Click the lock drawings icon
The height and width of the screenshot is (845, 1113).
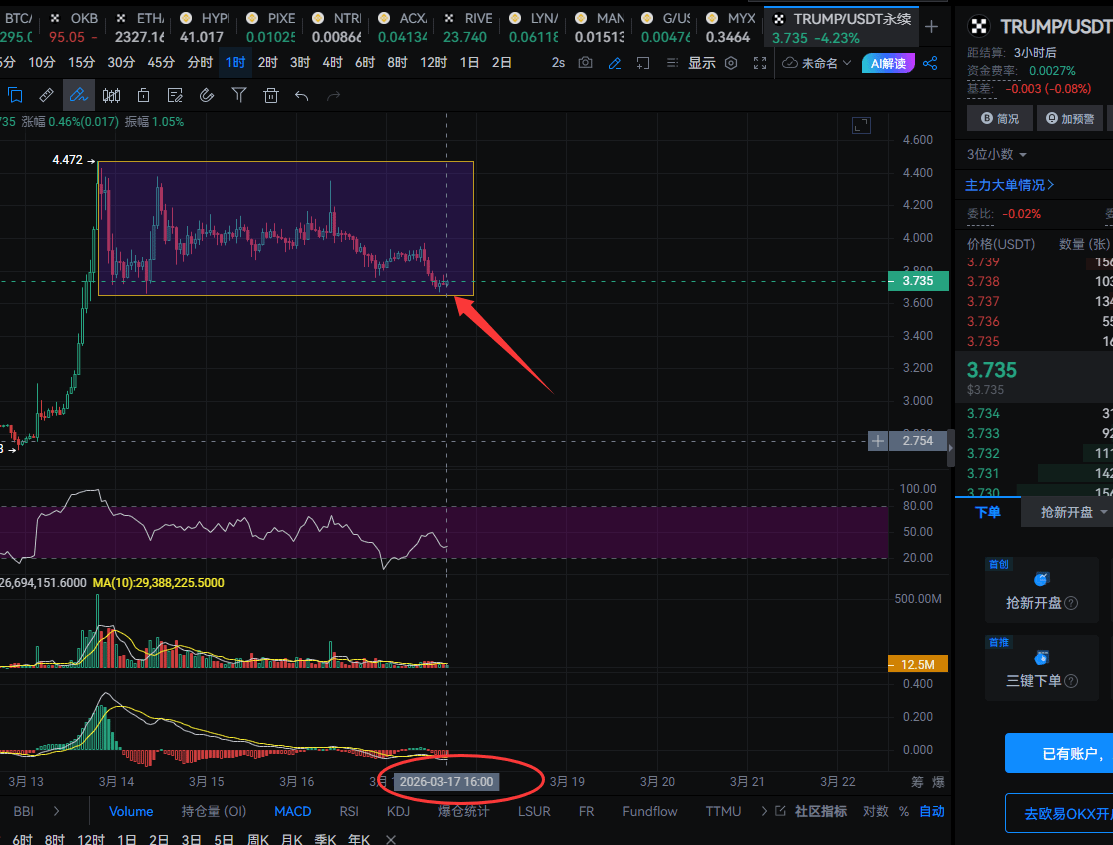pos(143,95)
